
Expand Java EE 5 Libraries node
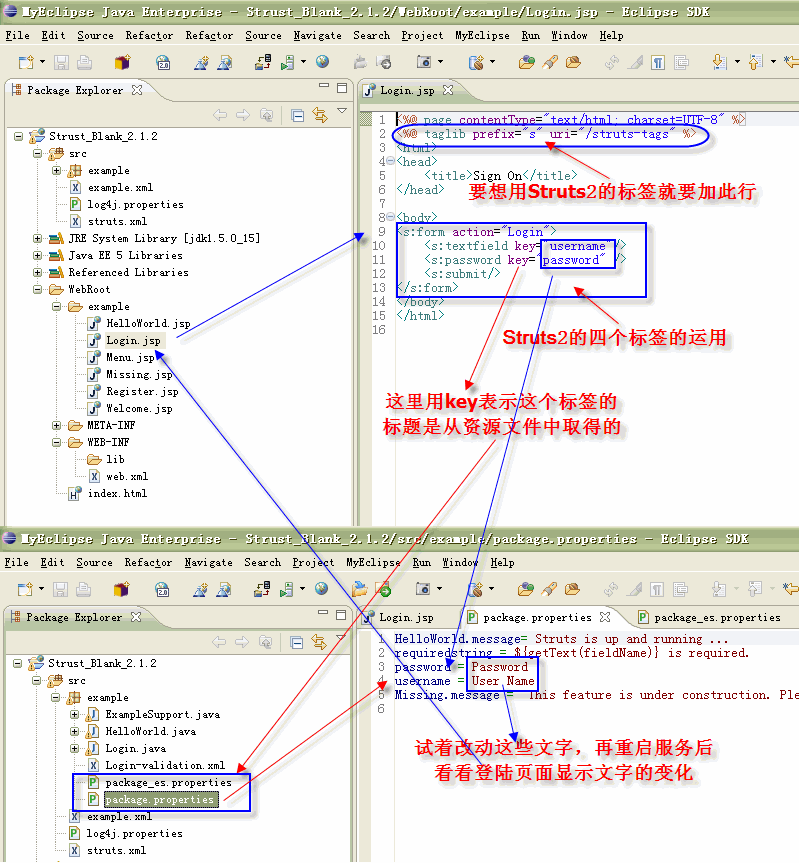(37, 255)
